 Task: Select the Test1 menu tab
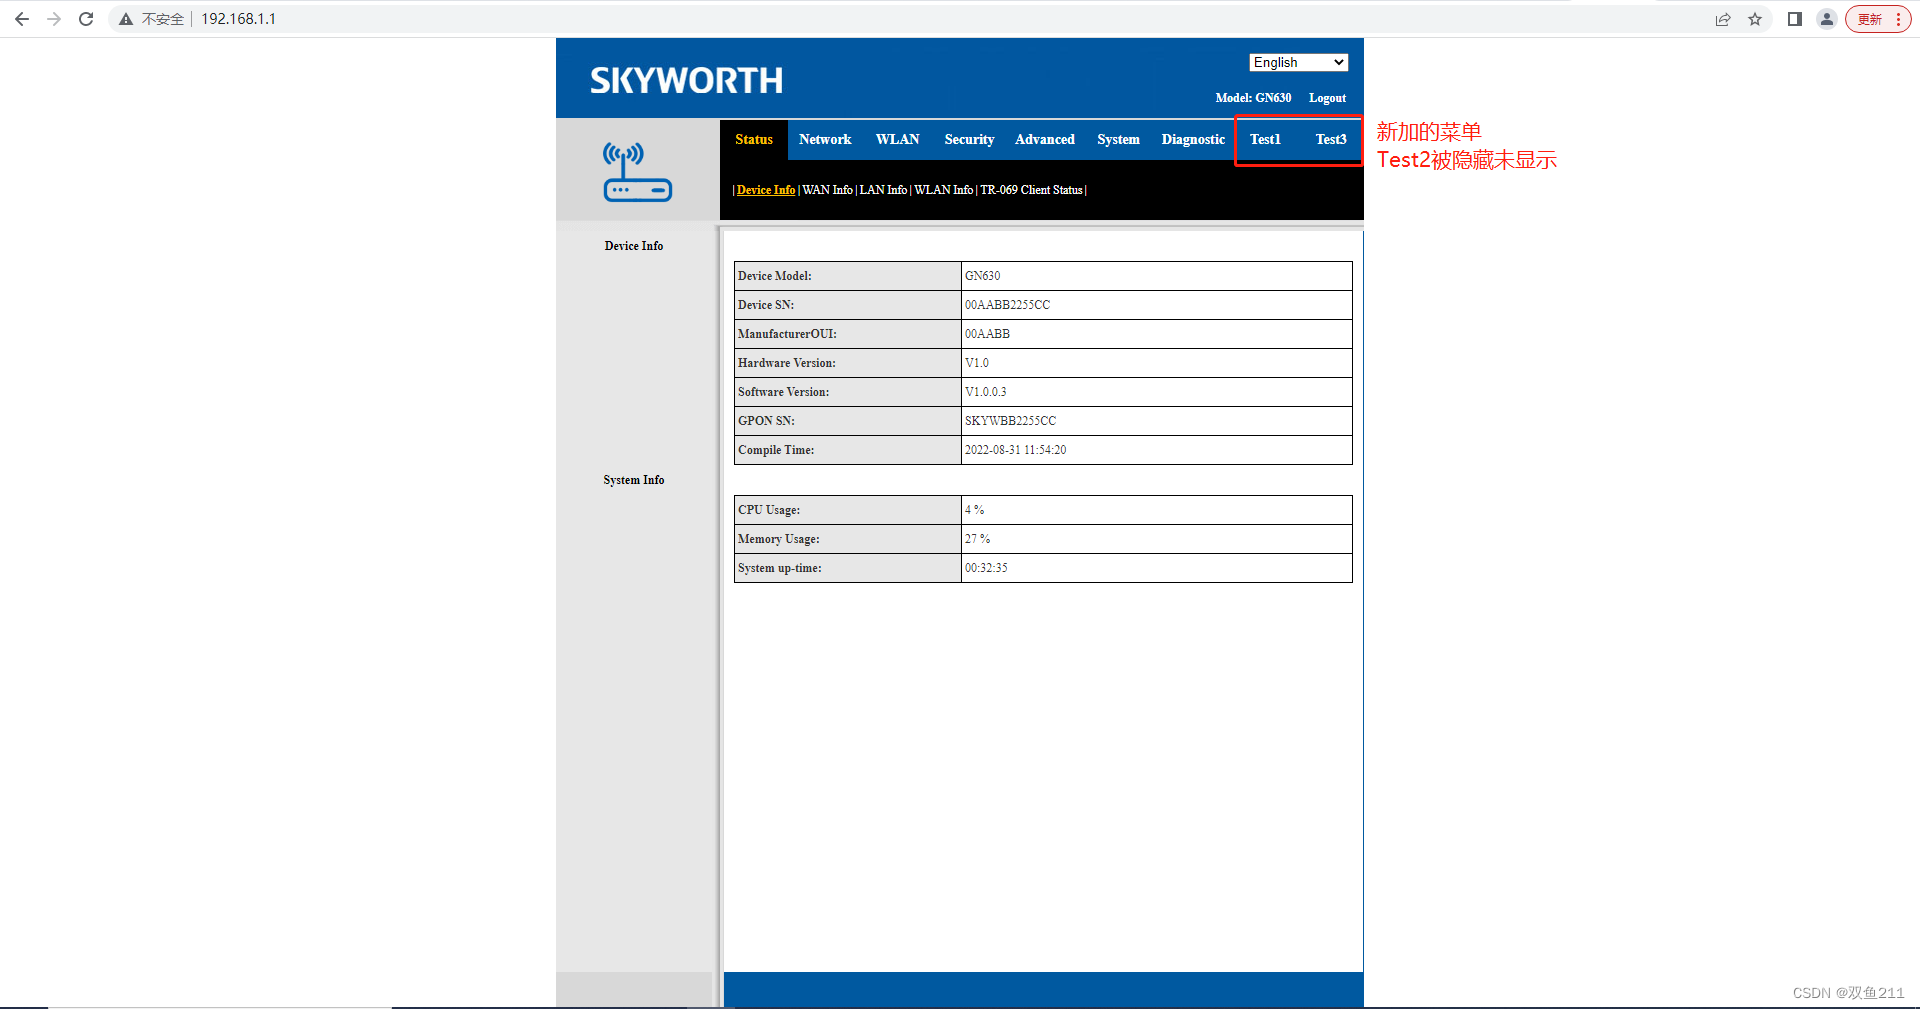1265,139
